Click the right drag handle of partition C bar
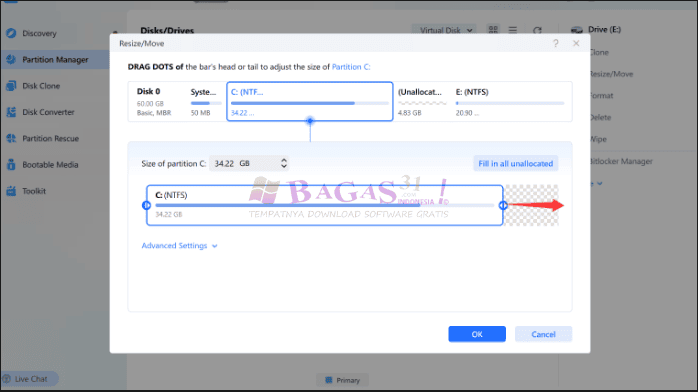 503,205
